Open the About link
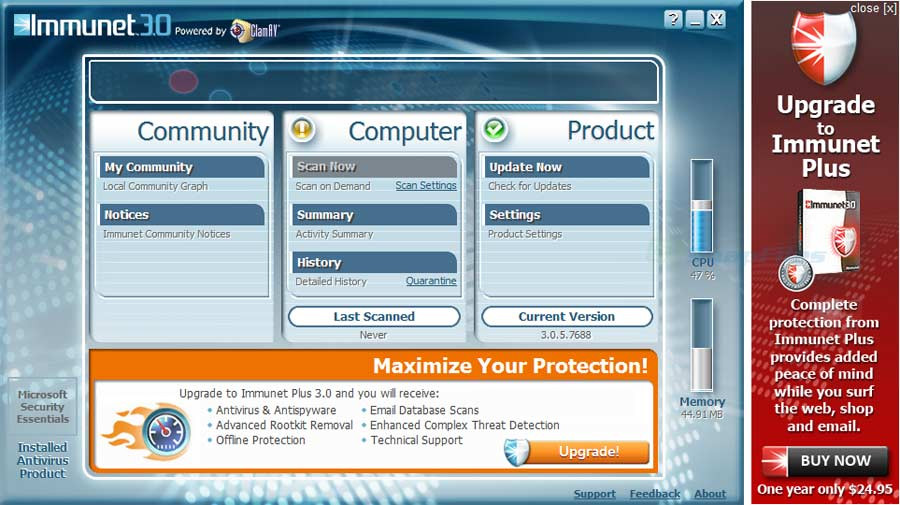 (x=710, y=494)
